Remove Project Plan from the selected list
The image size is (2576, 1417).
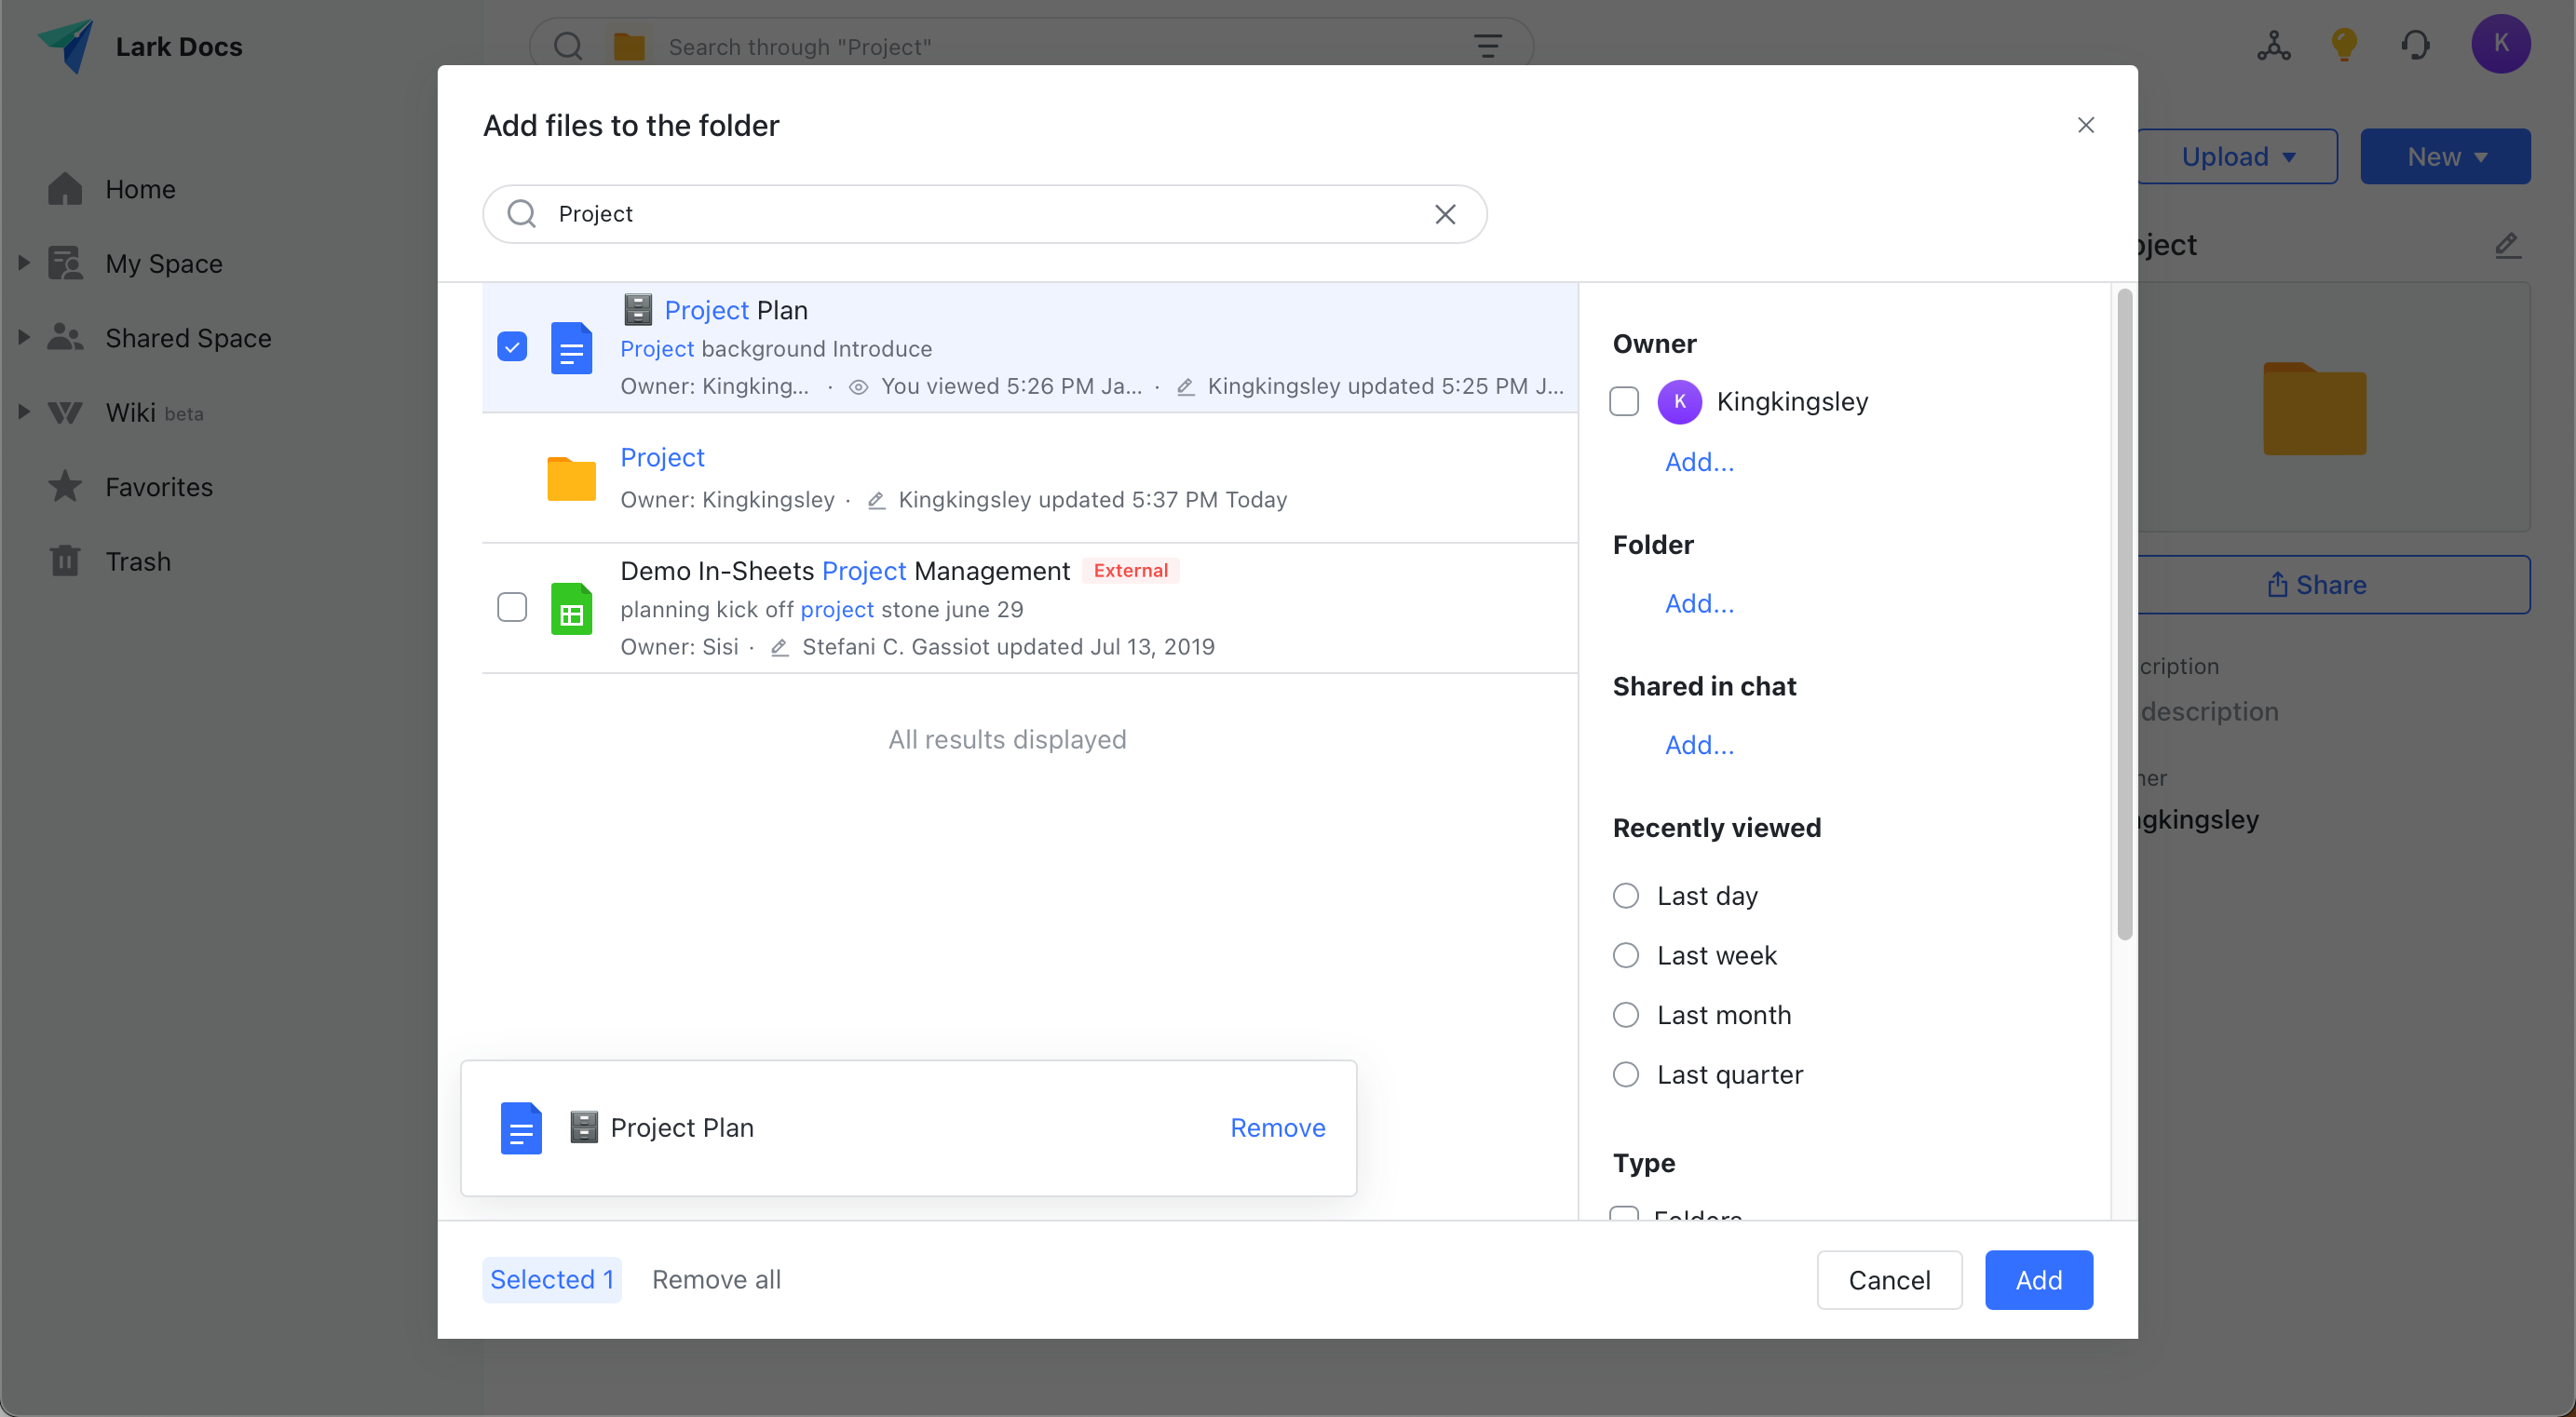coord(1277,1127)
